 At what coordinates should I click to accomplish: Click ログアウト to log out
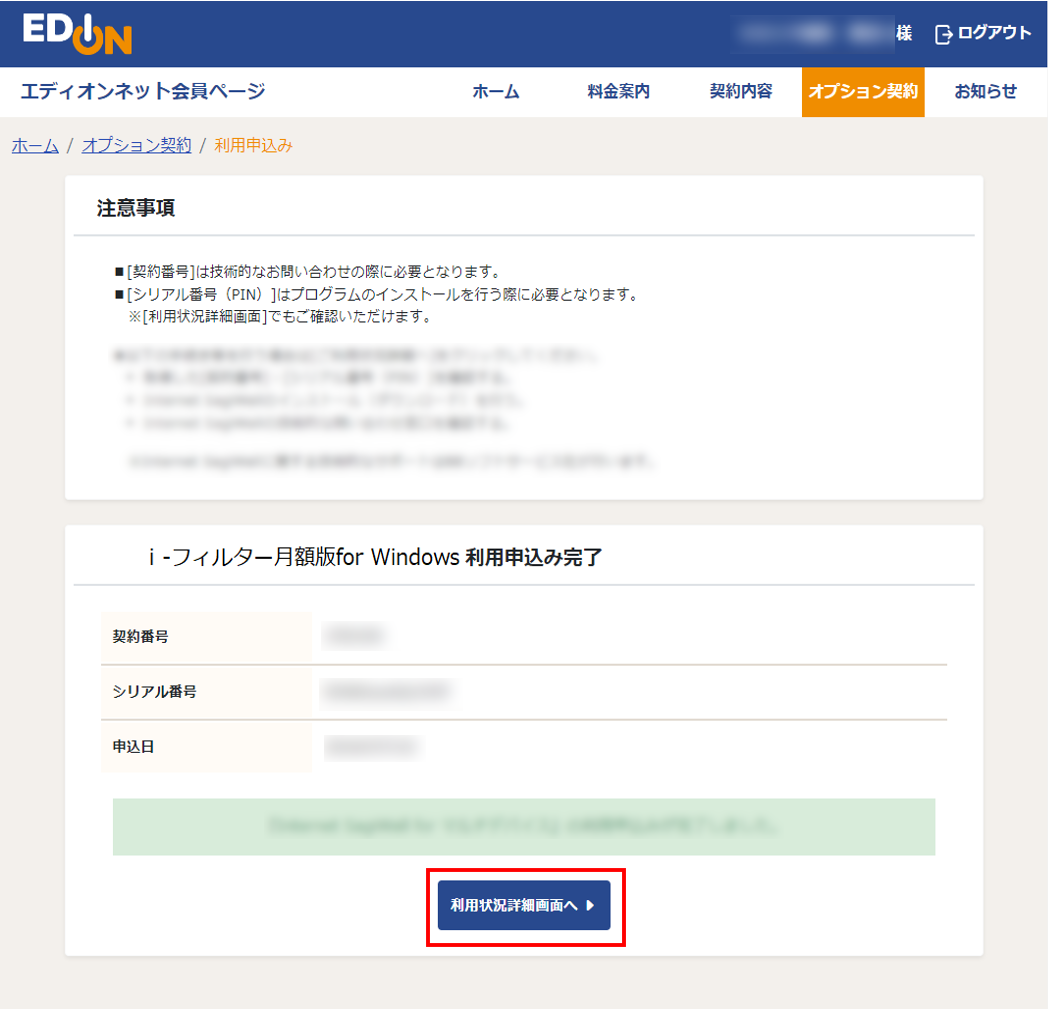tap(990, 33)
